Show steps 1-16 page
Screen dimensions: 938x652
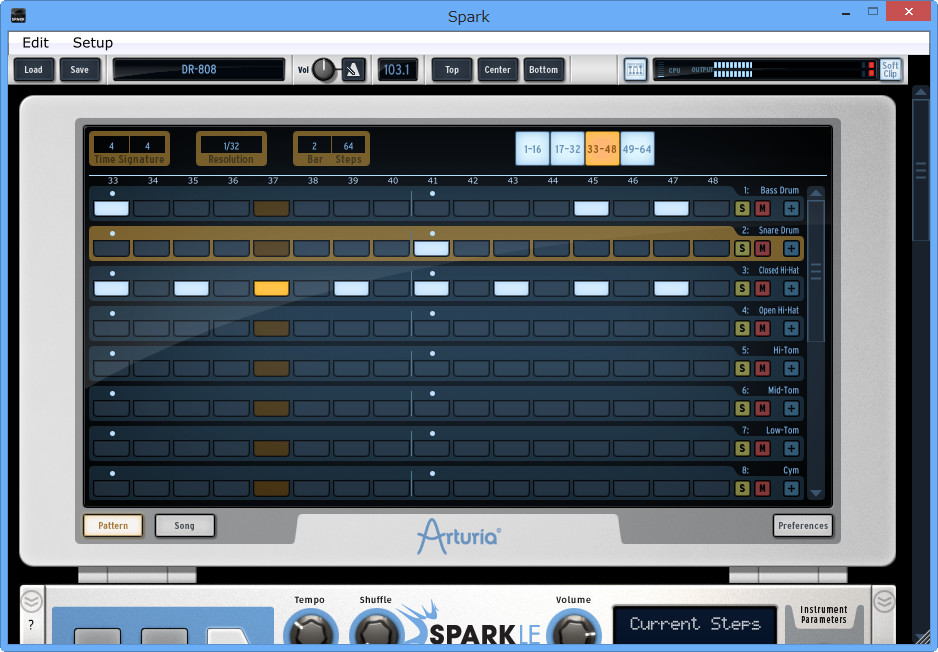[532, 149]
